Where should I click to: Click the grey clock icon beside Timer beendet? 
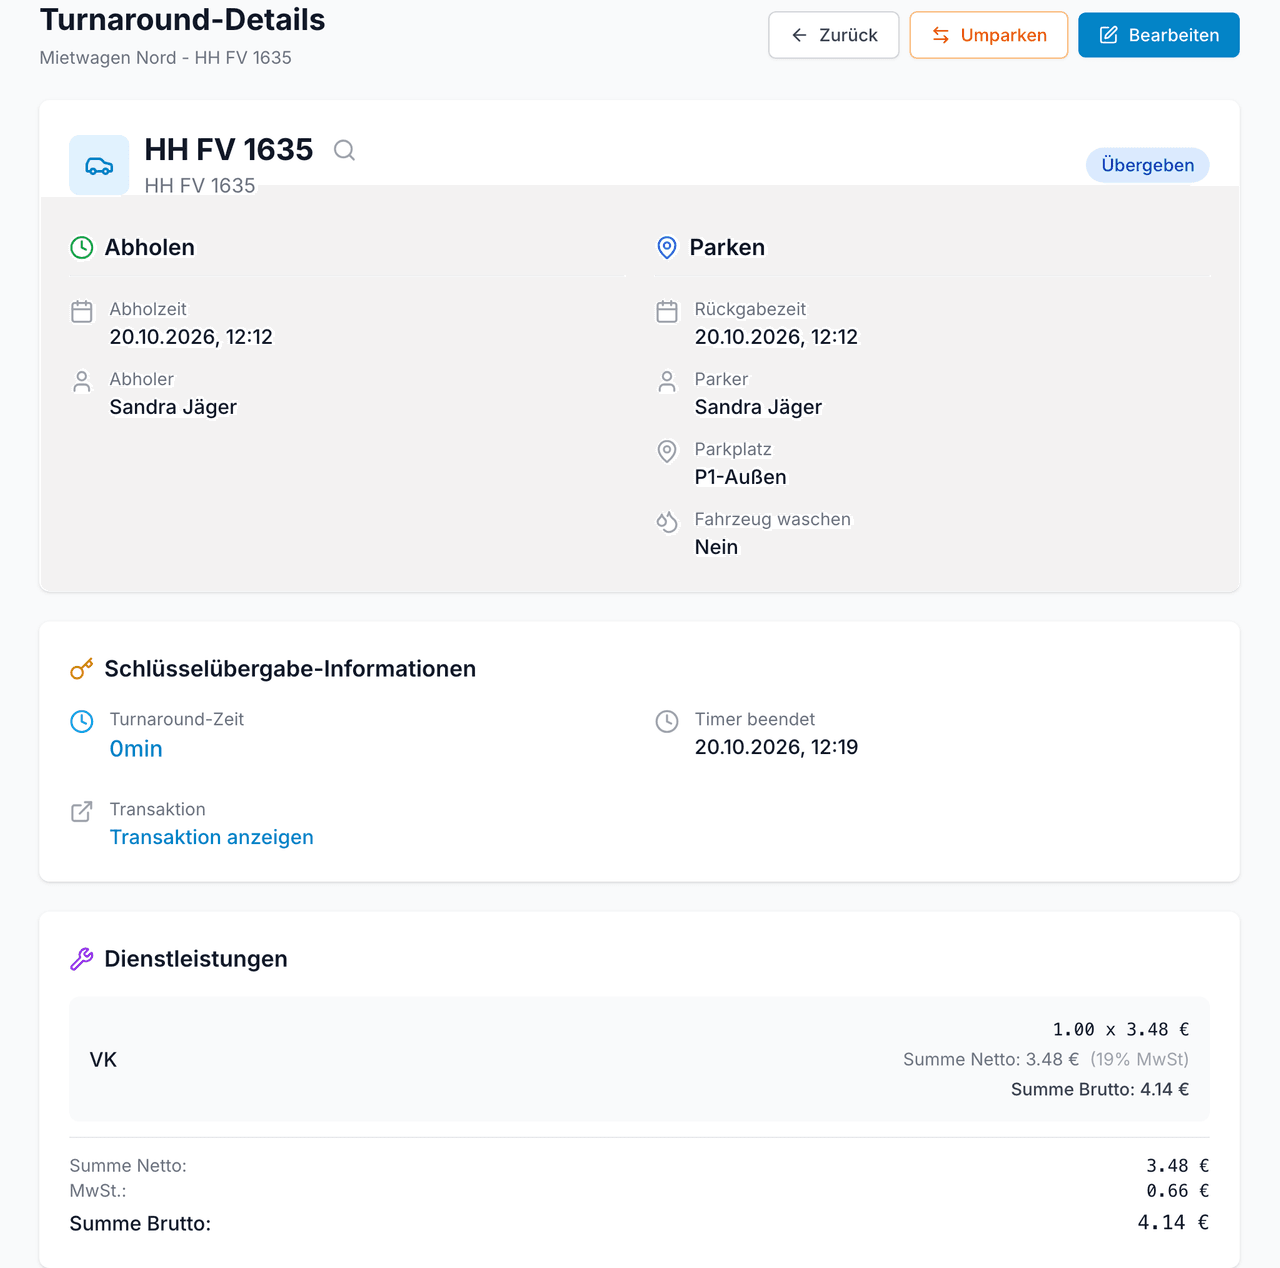point(667,721)
